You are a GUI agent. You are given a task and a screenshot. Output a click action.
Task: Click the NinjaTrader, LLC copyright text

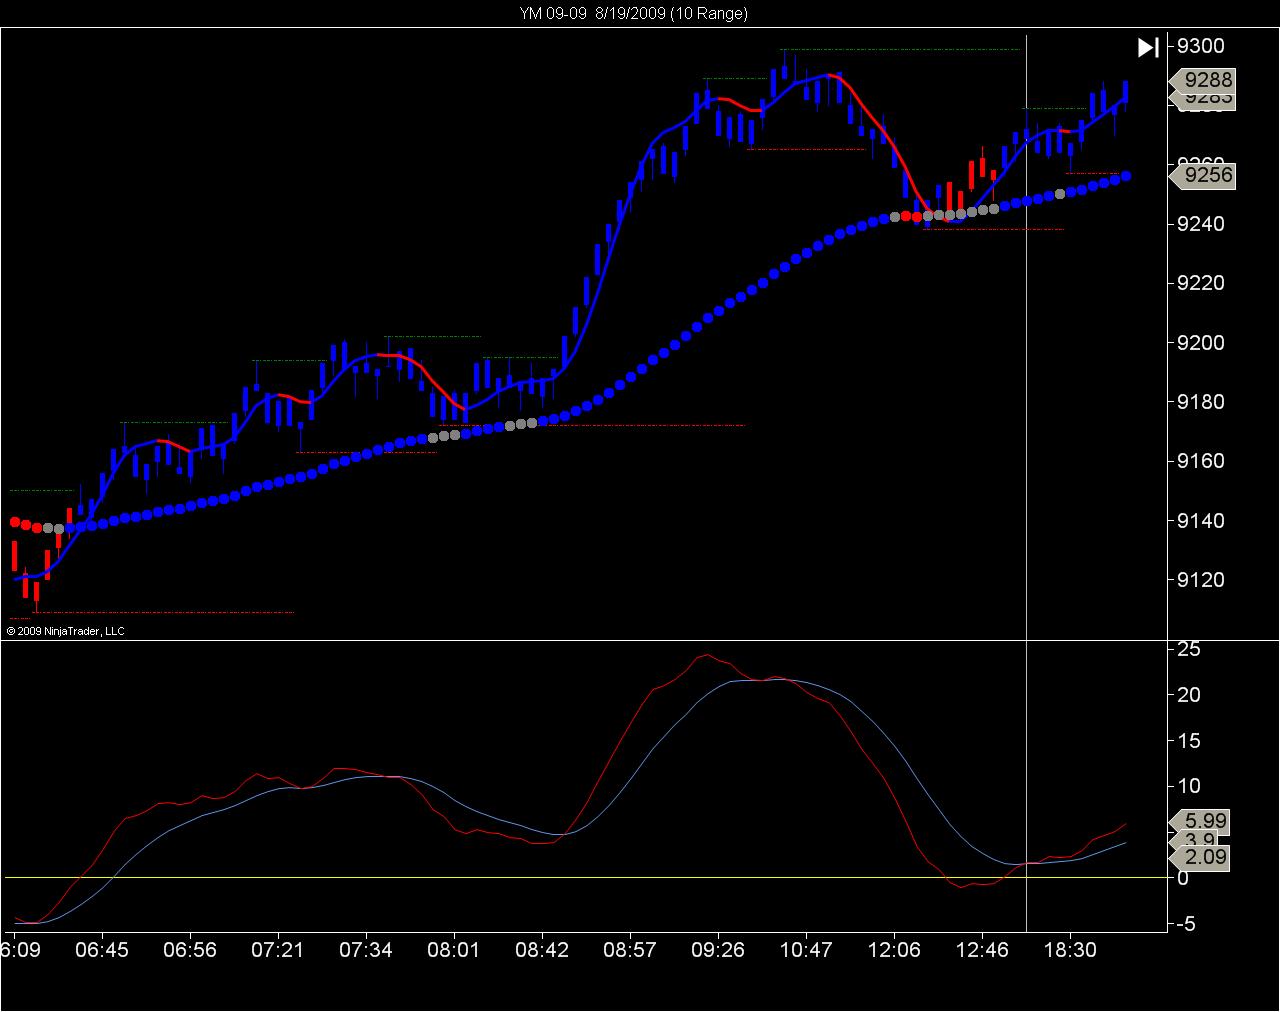65,631
